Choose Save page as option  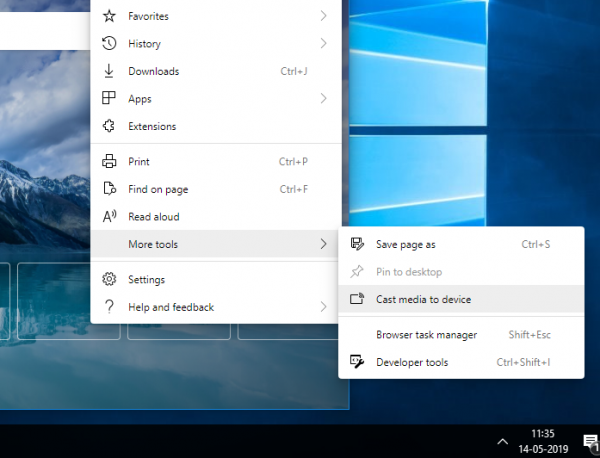click(406, 244)
